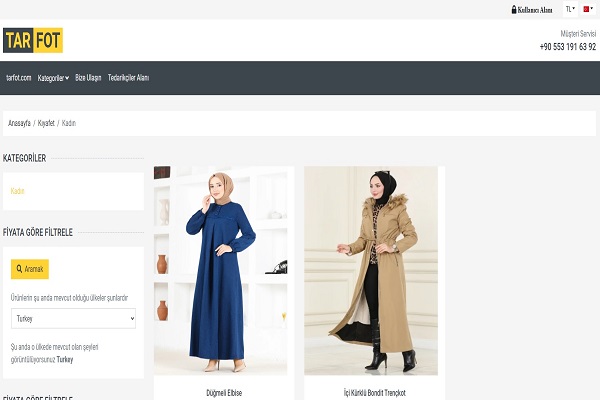The width and height of the screenshot is (600, 400).
Task: Open the Turkey country select box
Action: (x=73, y=318)
